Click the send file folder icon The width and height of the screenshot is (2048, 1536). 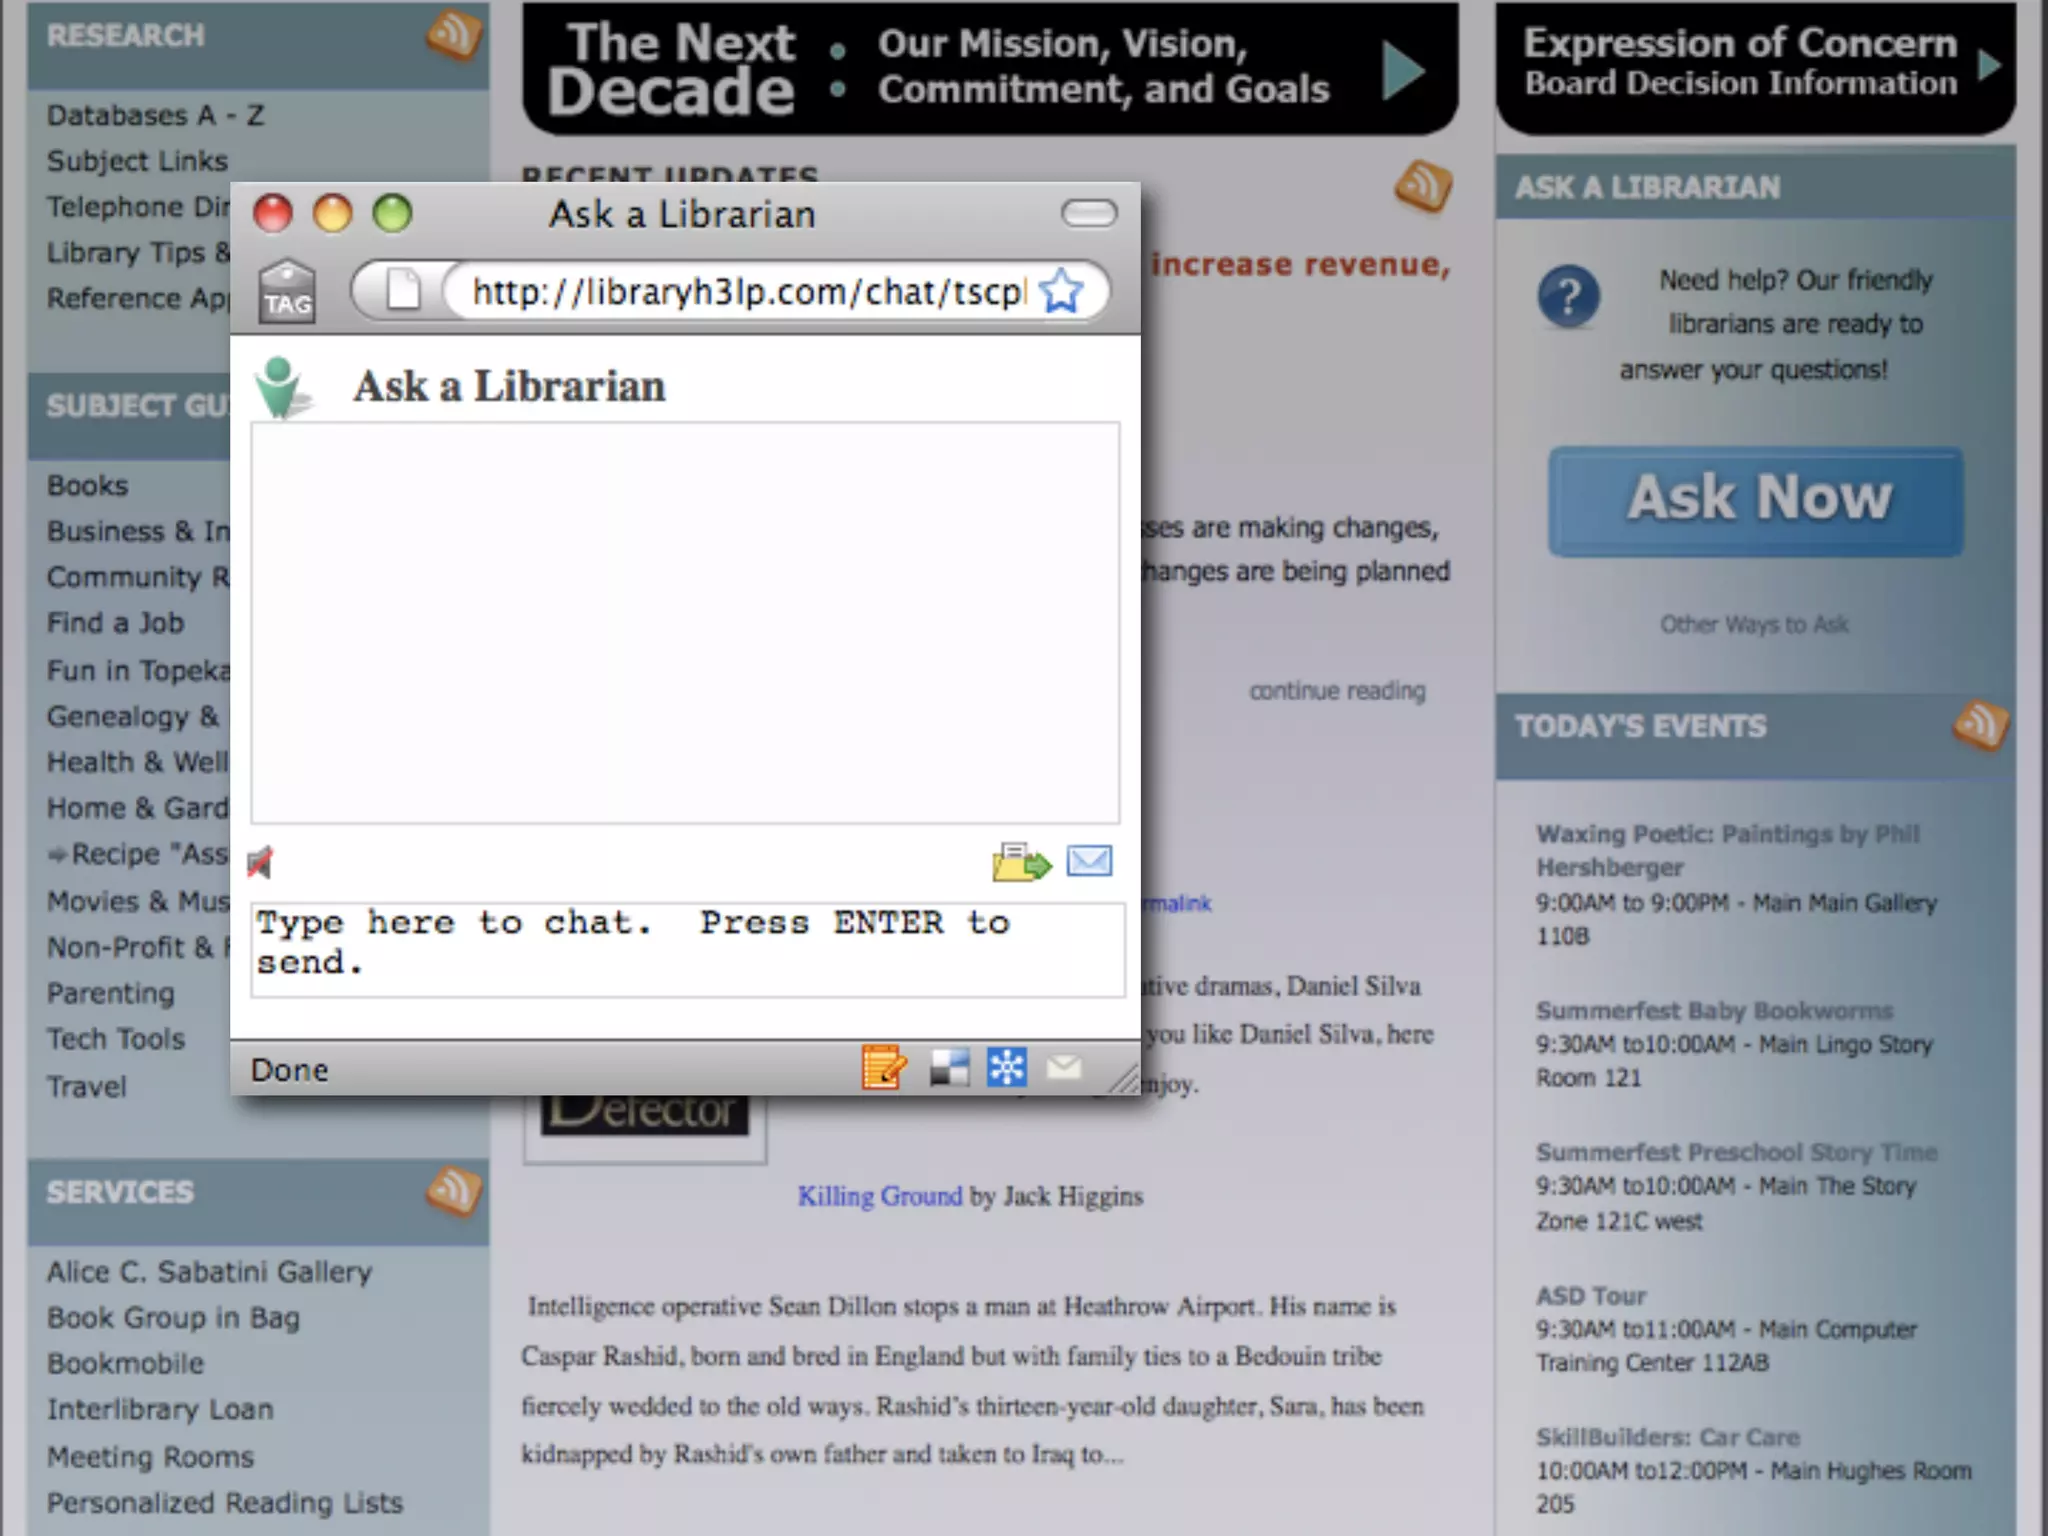tap(1020, 862)
